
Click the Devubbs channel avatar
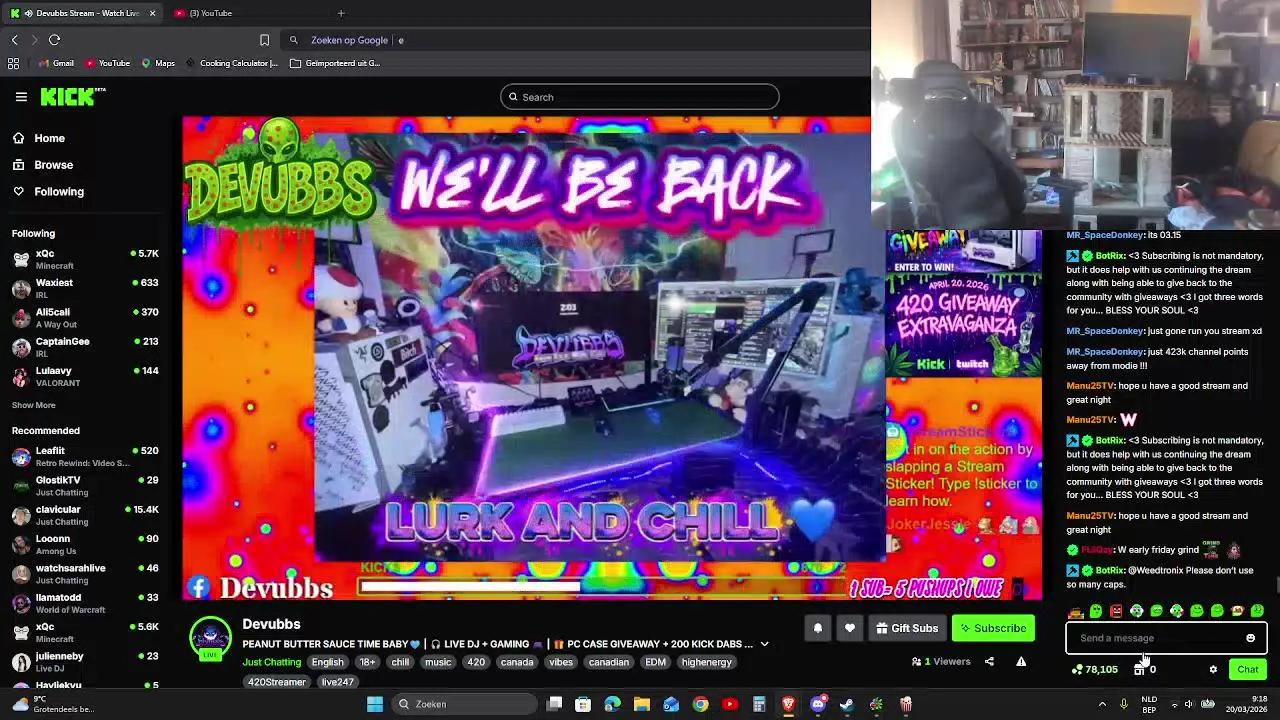(x=210, y=639)
